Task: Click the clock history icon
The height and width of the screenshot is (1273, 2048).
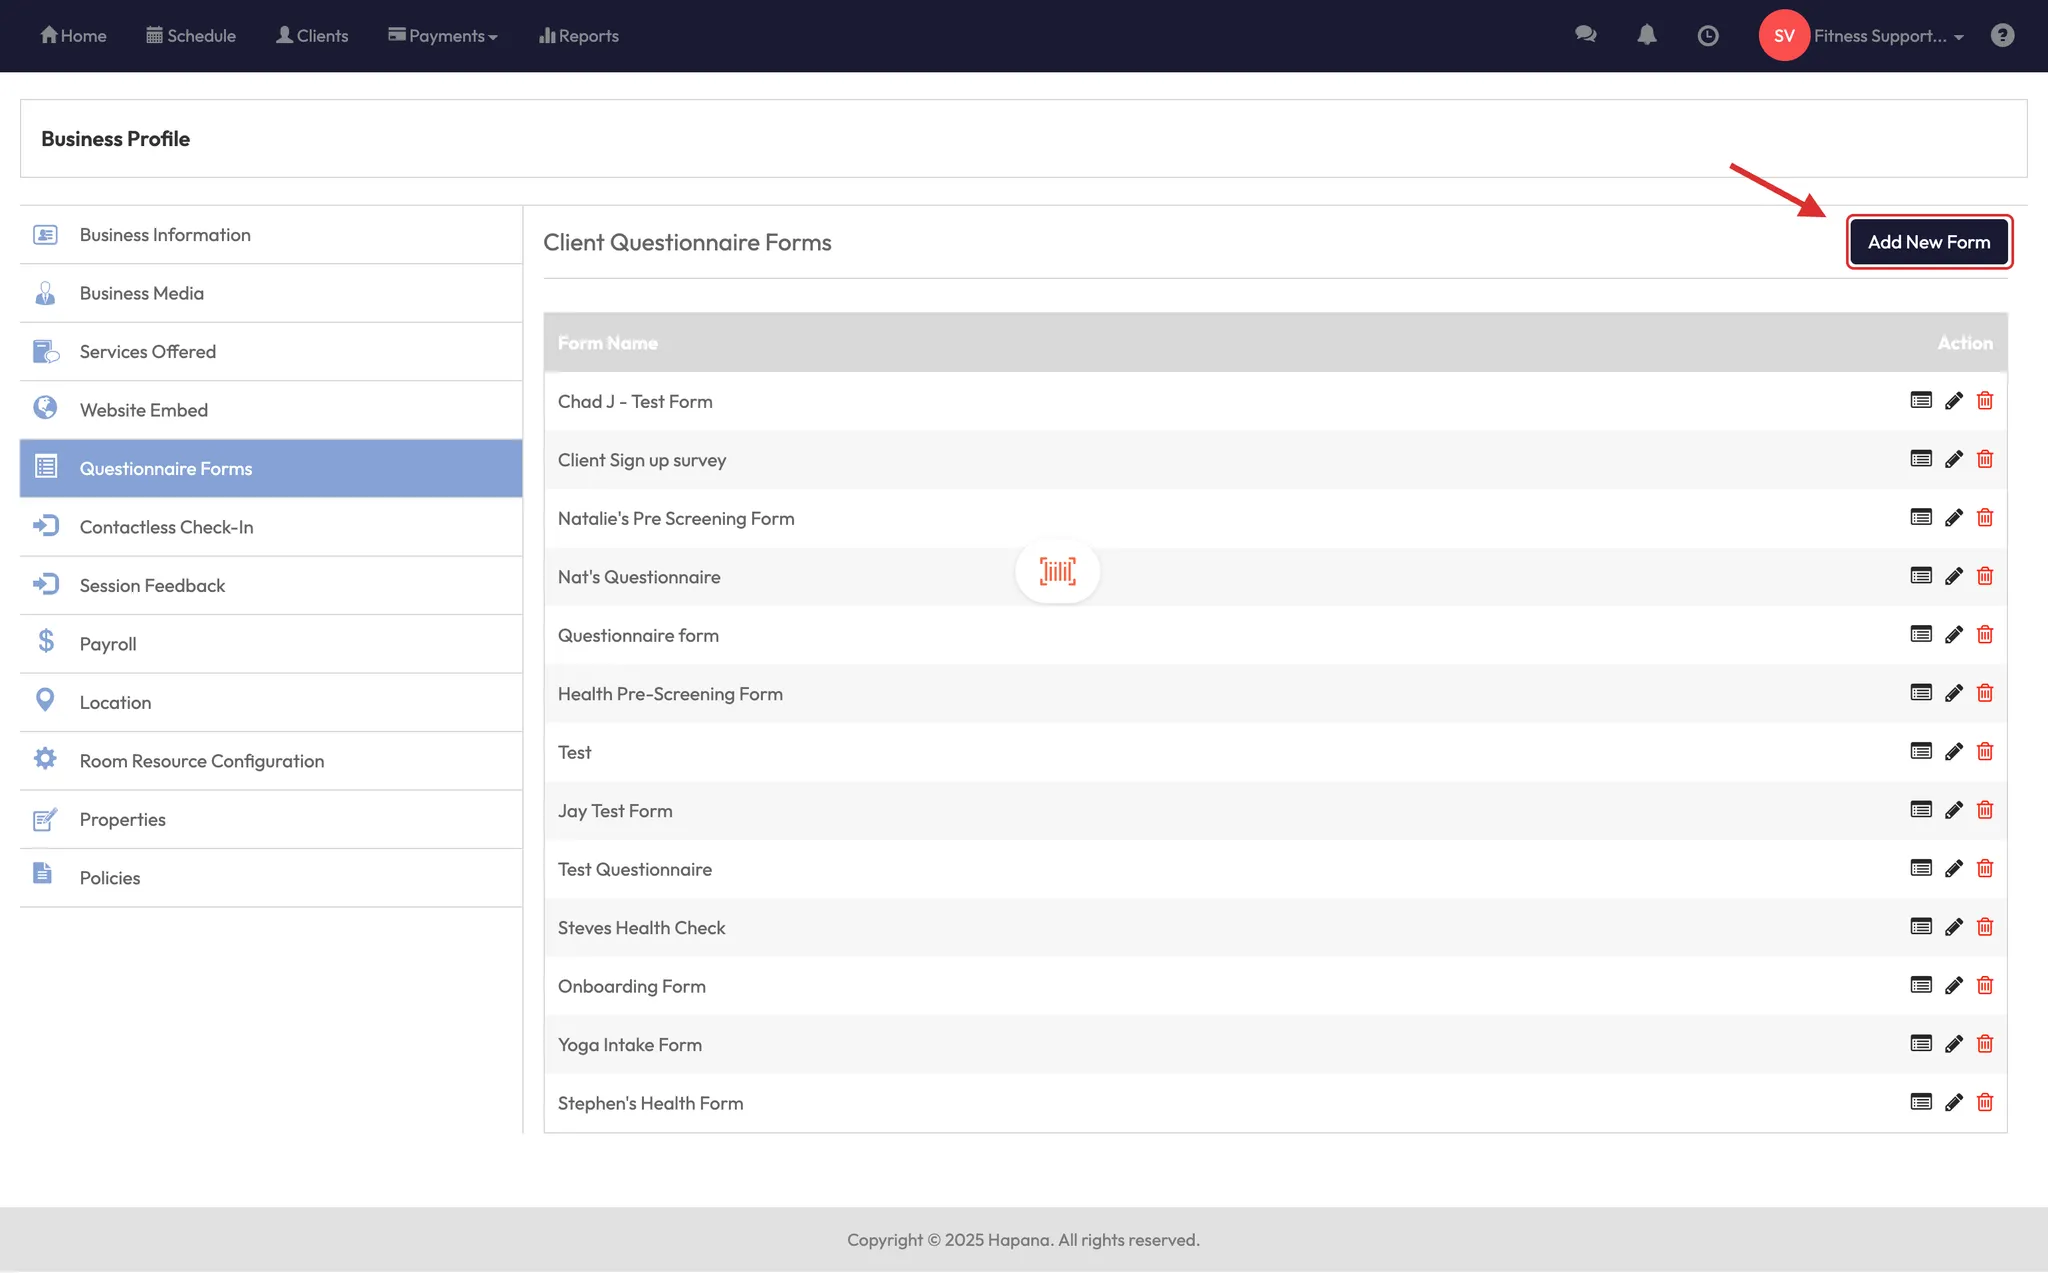Action: pyautogui.click(x=1708, y=36)
